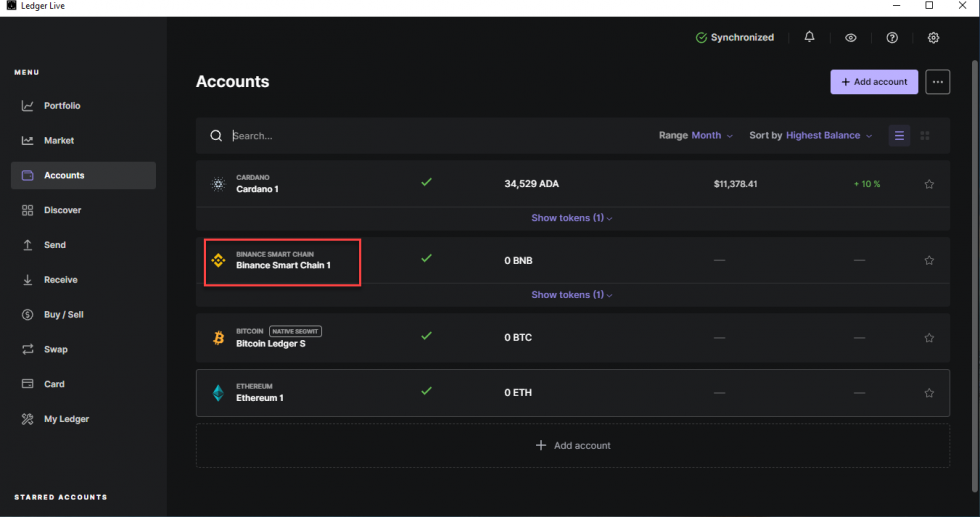The image size is (980, 517).
Task: Open the settings gear icon
Action: 933,38
